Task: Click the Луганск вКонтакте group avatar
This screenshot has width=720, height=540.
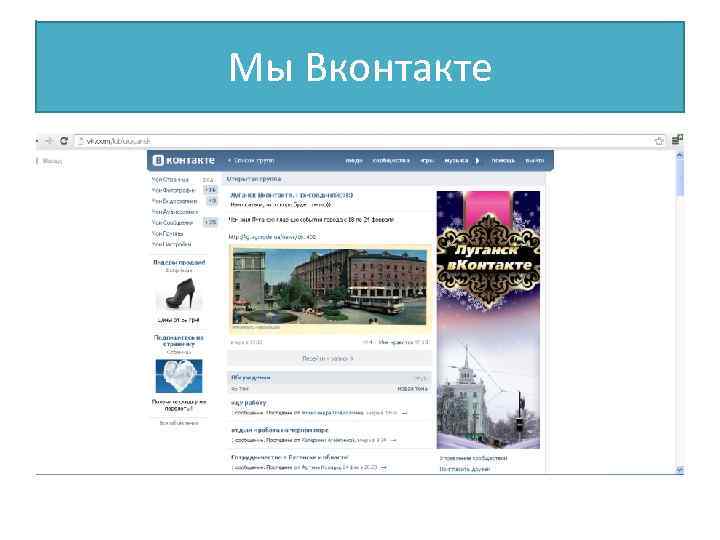Action: point(488,320)
